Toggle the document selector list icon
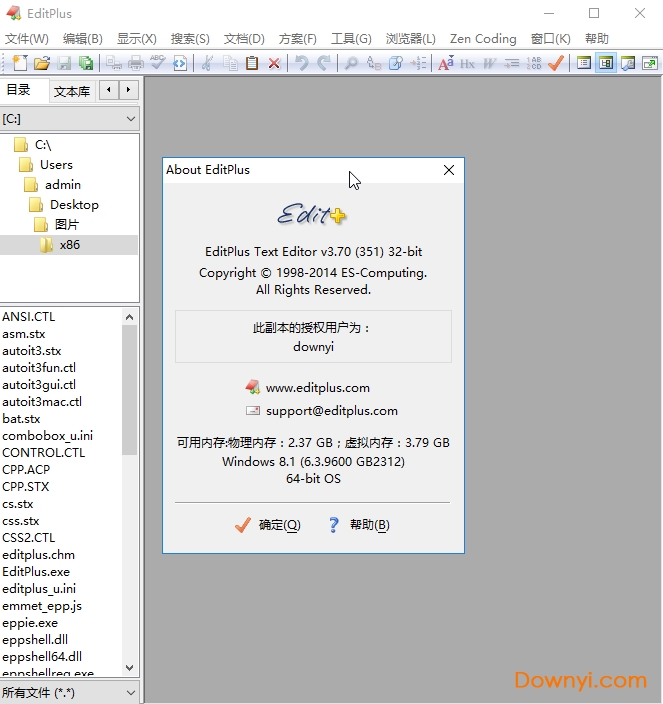 [x=584, y=63]
